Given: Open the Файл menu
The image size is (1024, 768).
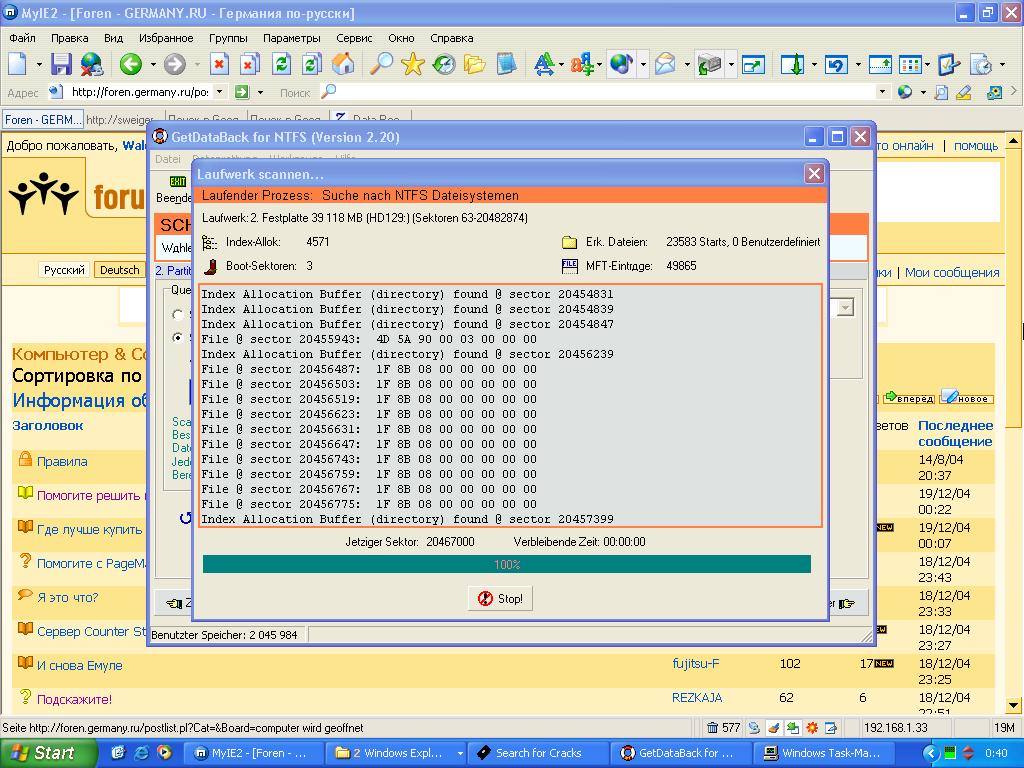Looking at the screenshot, I should tap(22, 38).
